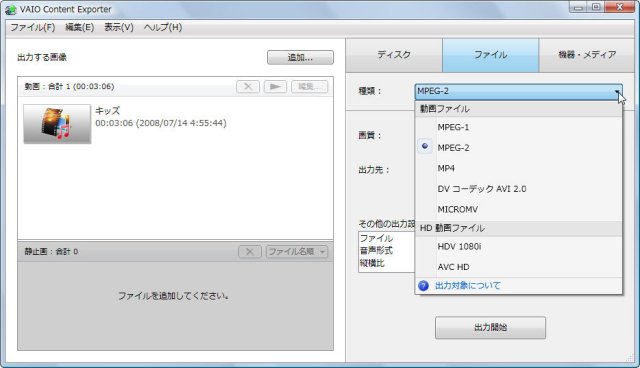Choose MP4 output format
The image size is (640, 368).
tap(519, 168)
